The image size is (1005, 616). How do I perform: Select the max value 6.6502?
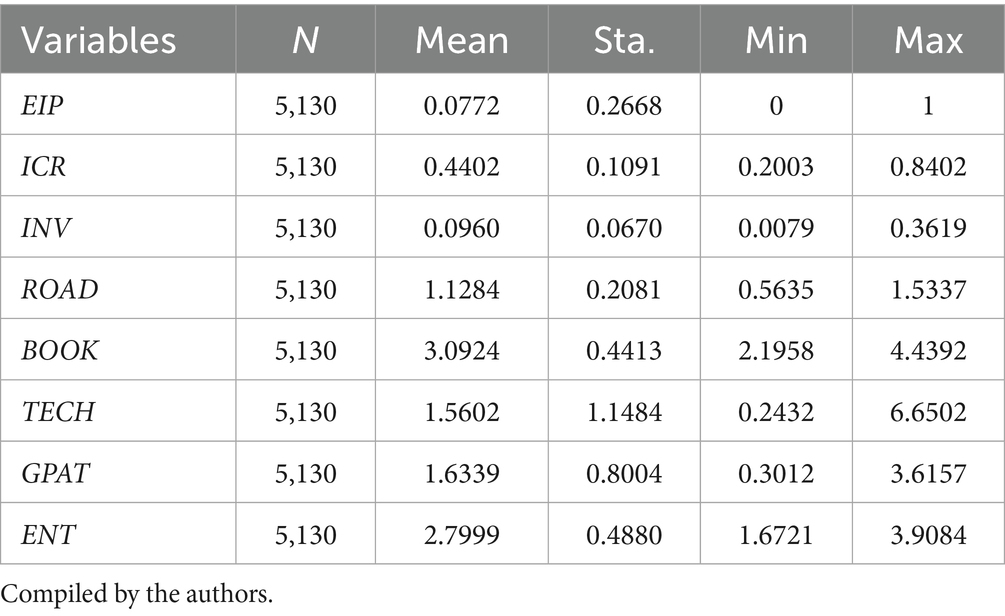coord(928,413)
